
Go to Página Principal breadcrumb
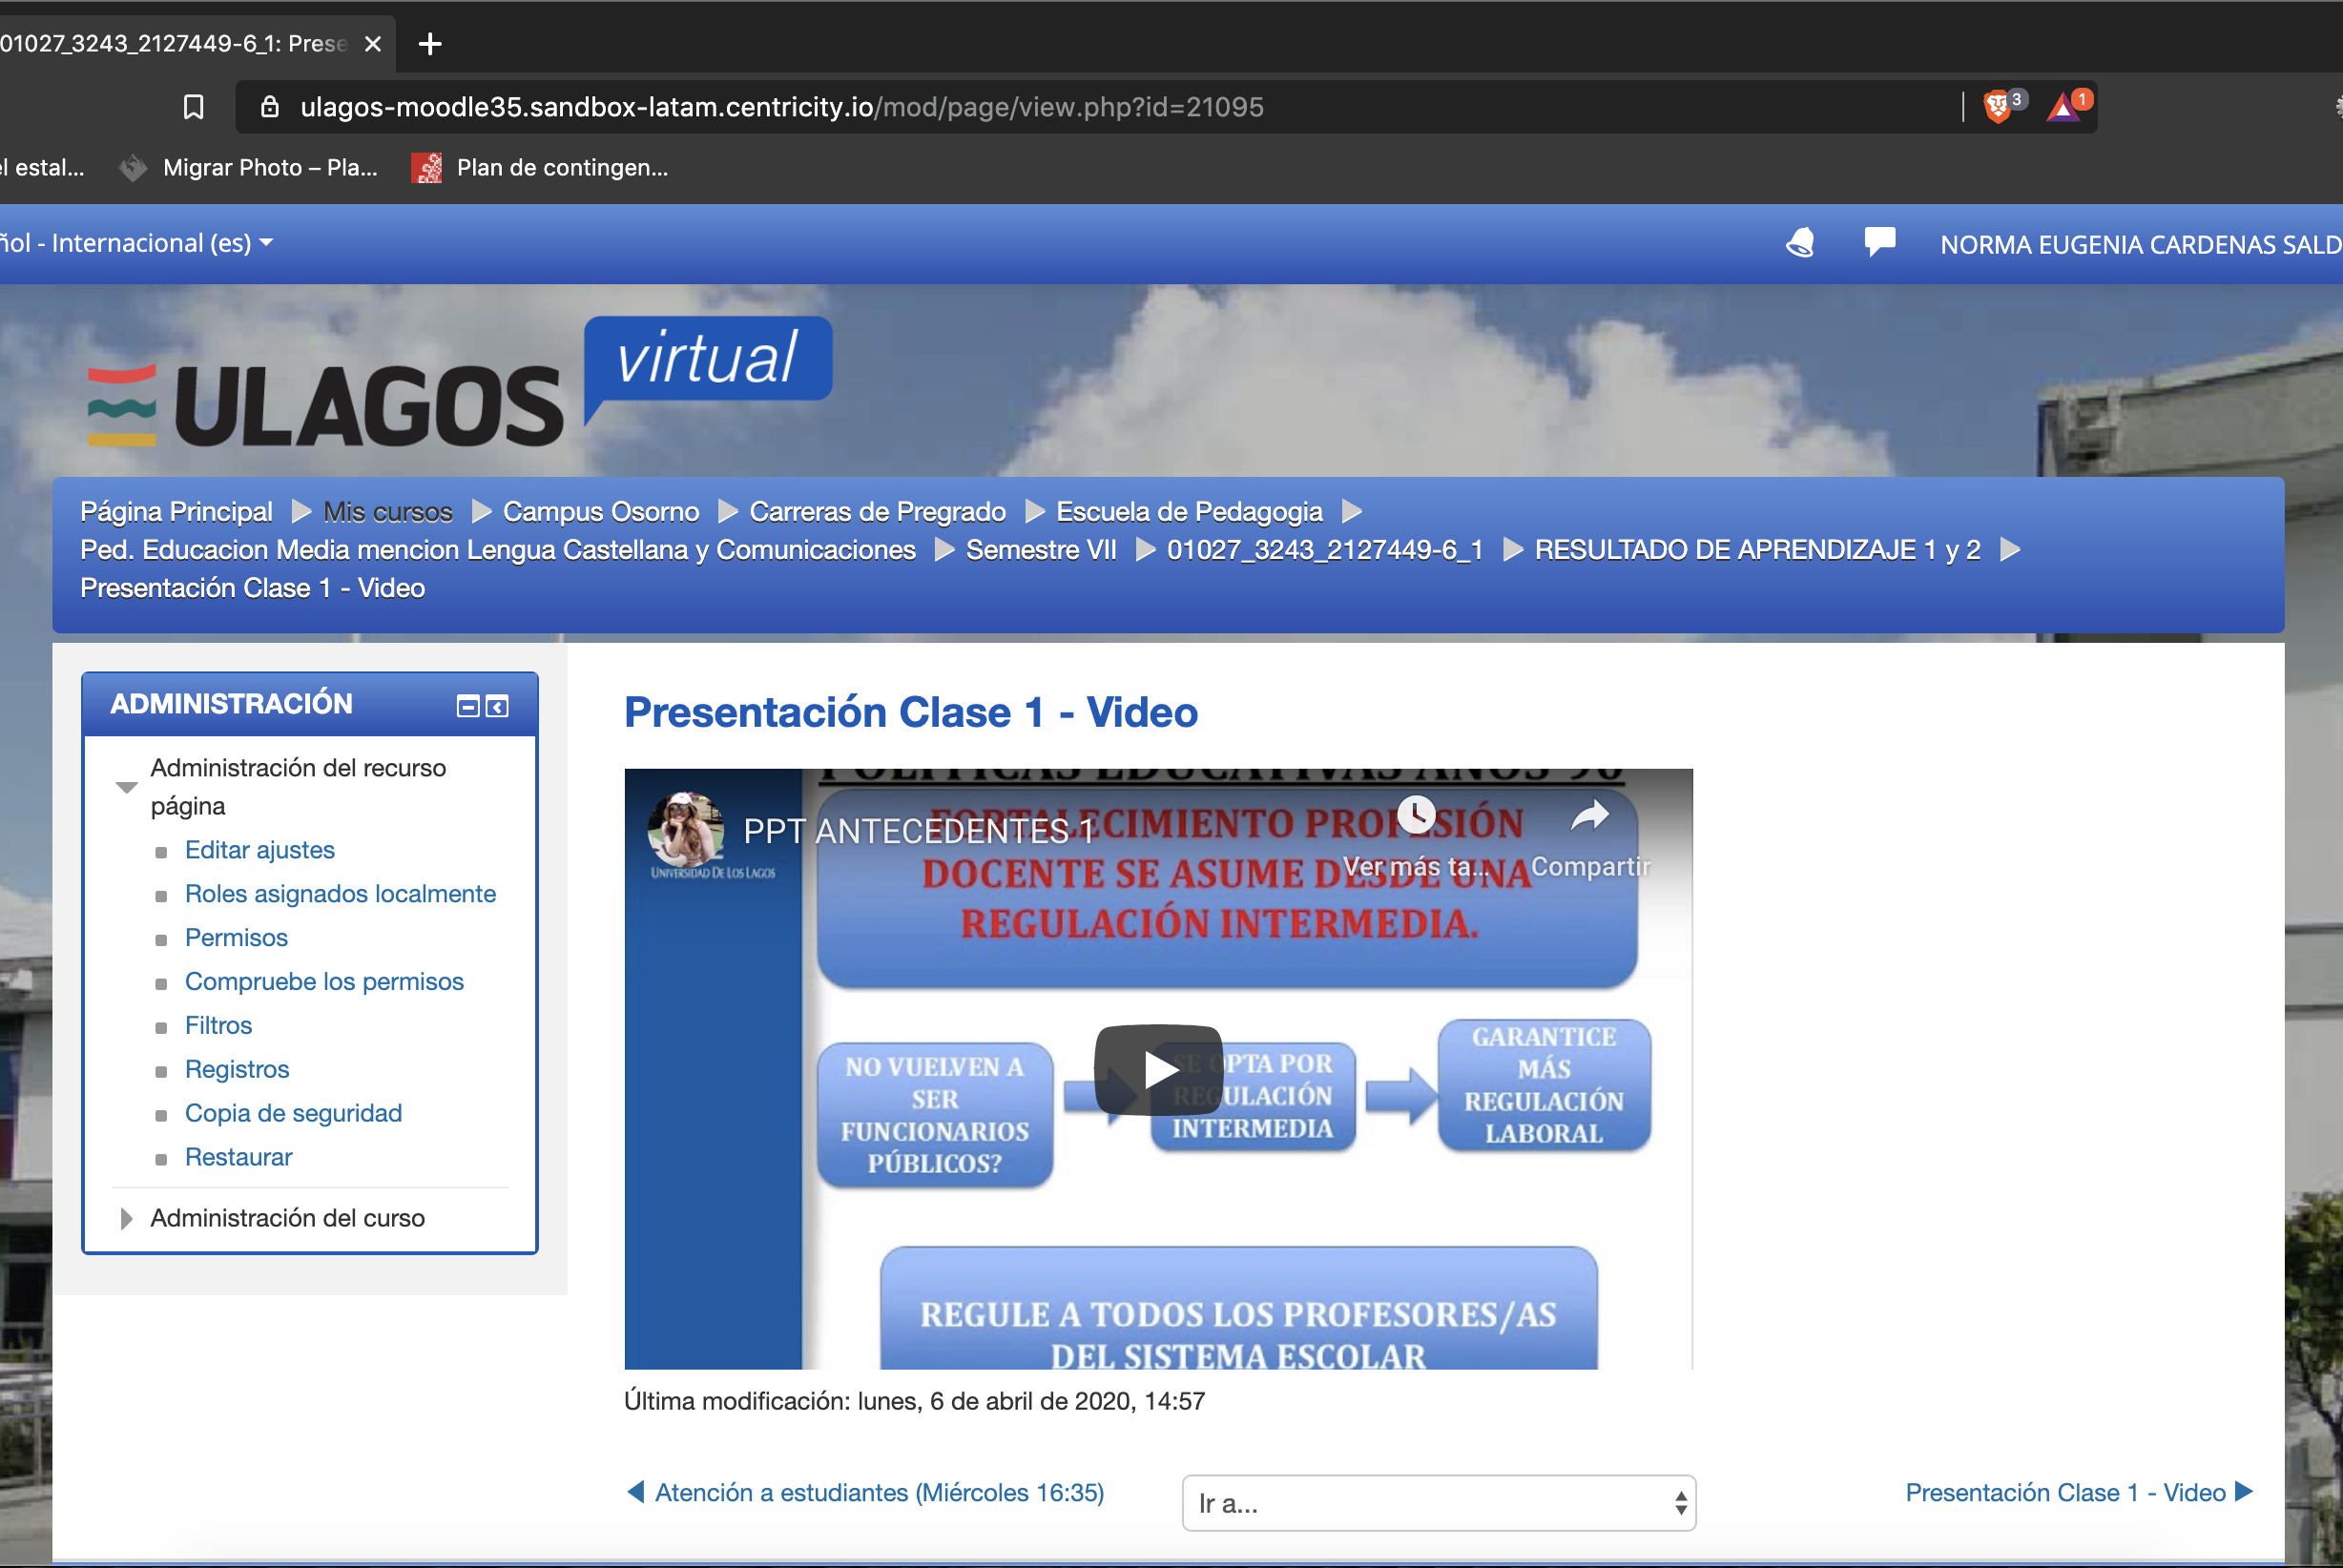click(x=176, y=512)
